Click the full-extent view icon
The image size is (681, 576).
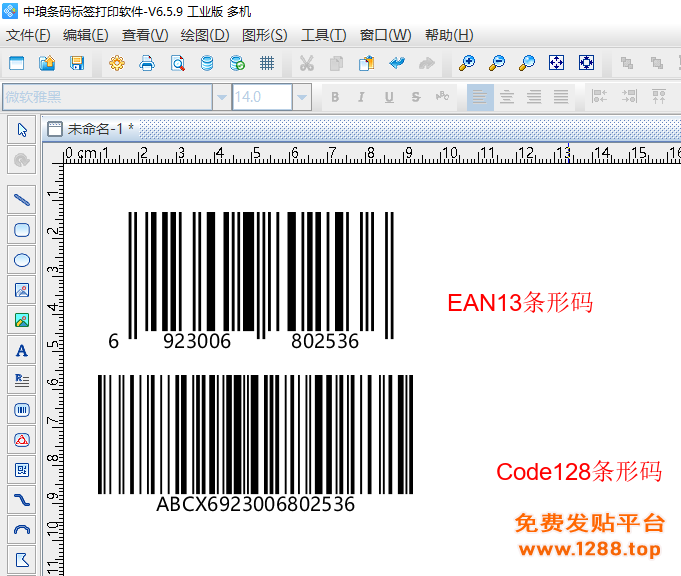click(586, 63)
